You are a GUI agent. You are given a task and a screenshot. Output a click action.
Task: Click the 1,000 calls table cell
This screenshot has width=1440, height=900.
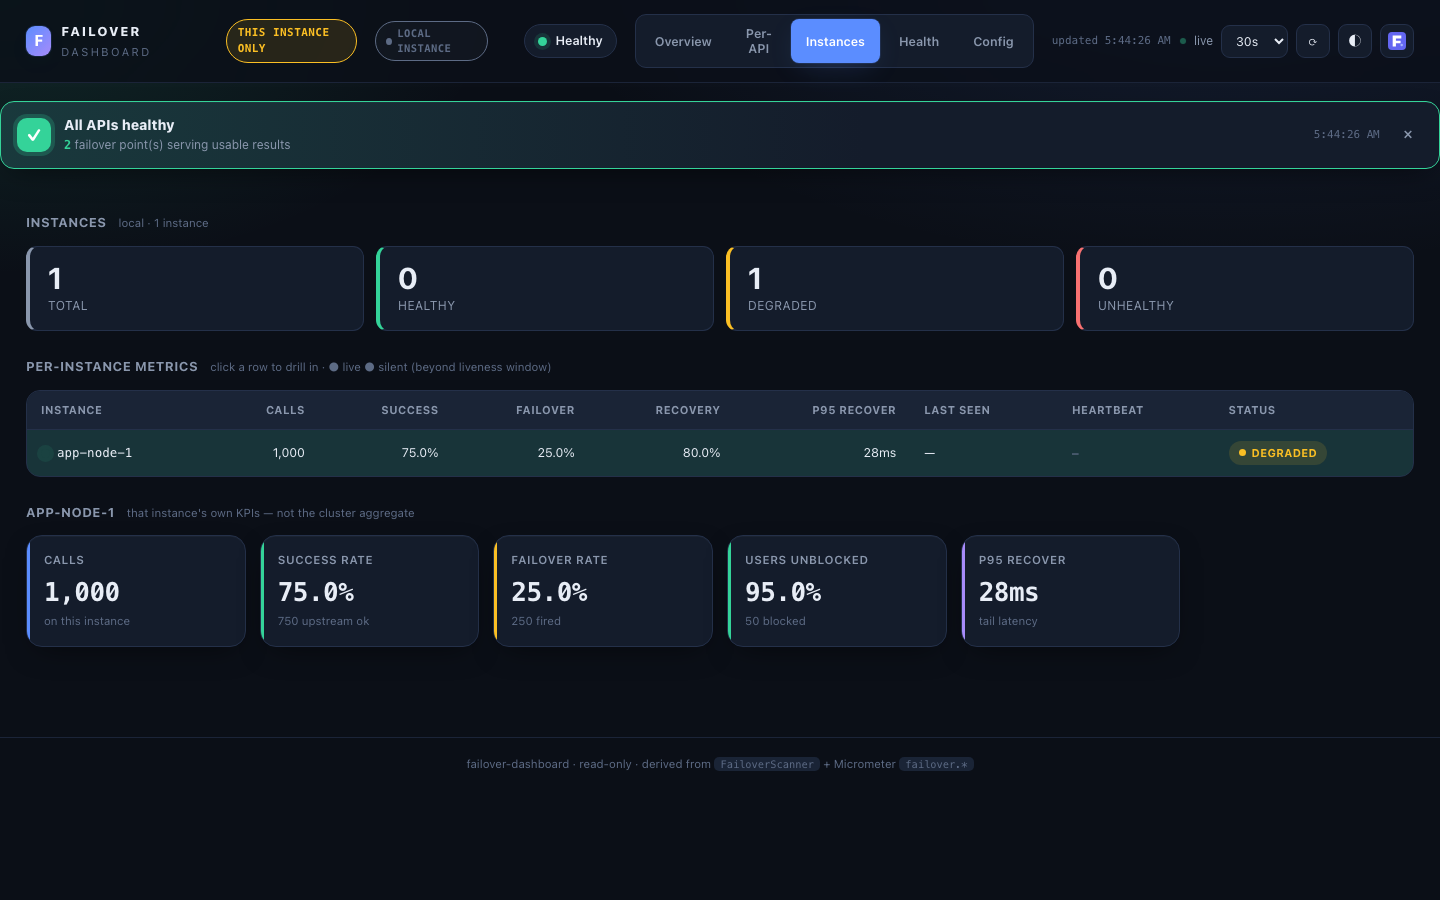pyautogui.click(x=288, y=453)
